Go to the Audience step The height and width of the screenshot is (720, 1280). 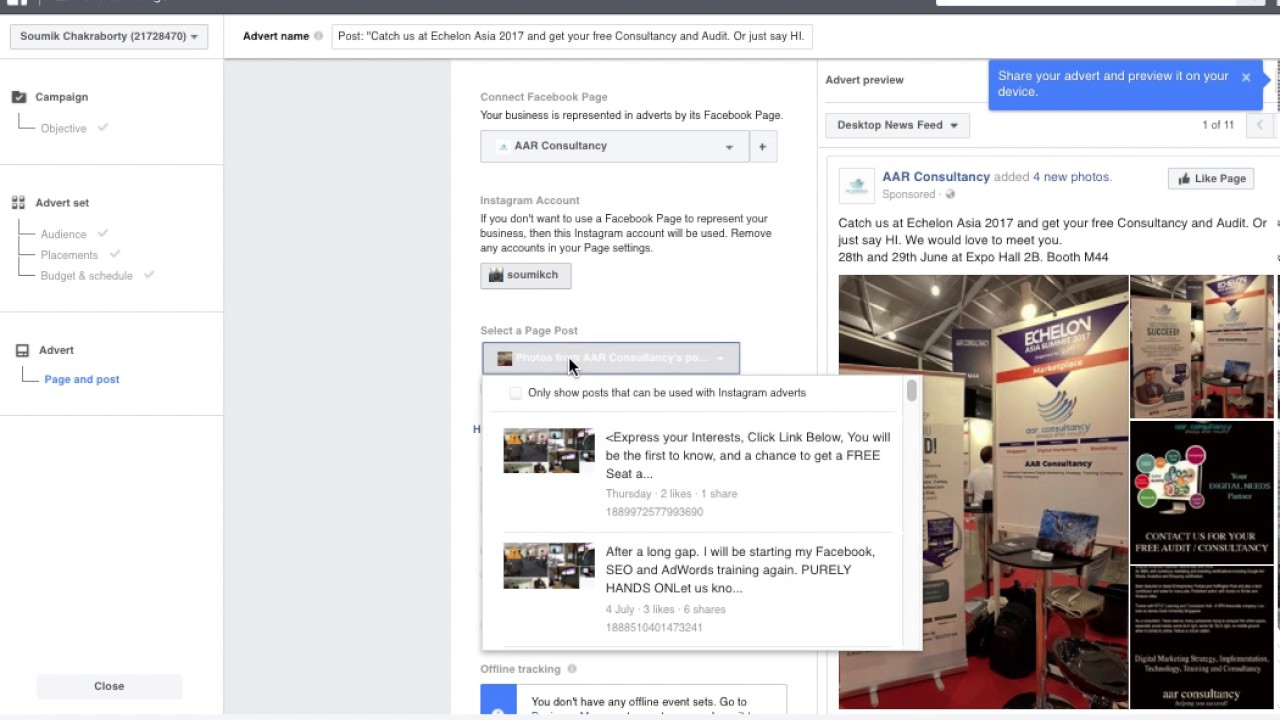64,234
